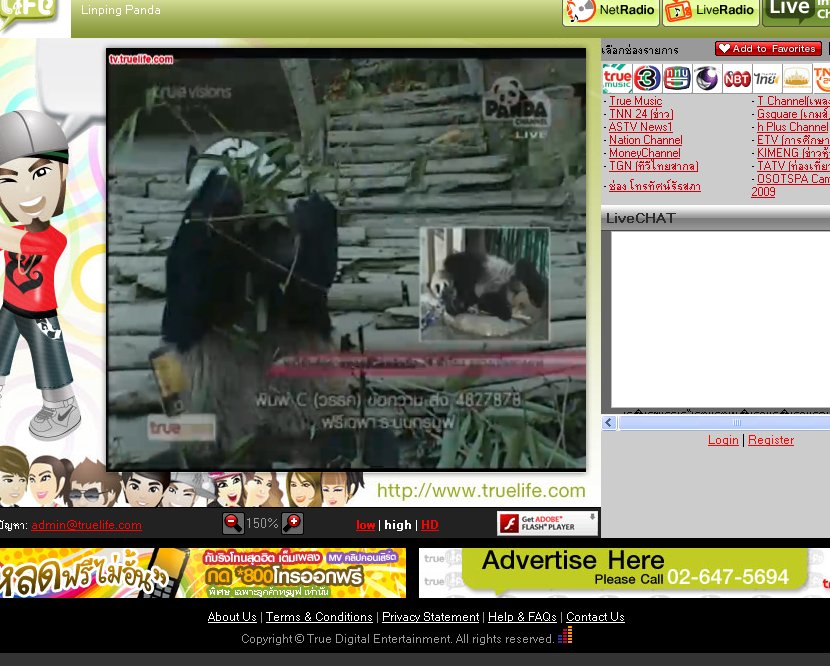Click the Live chat green bubble button
This screenshot has width=830, height=666.
pyautogui.click(x=796, y=11)
